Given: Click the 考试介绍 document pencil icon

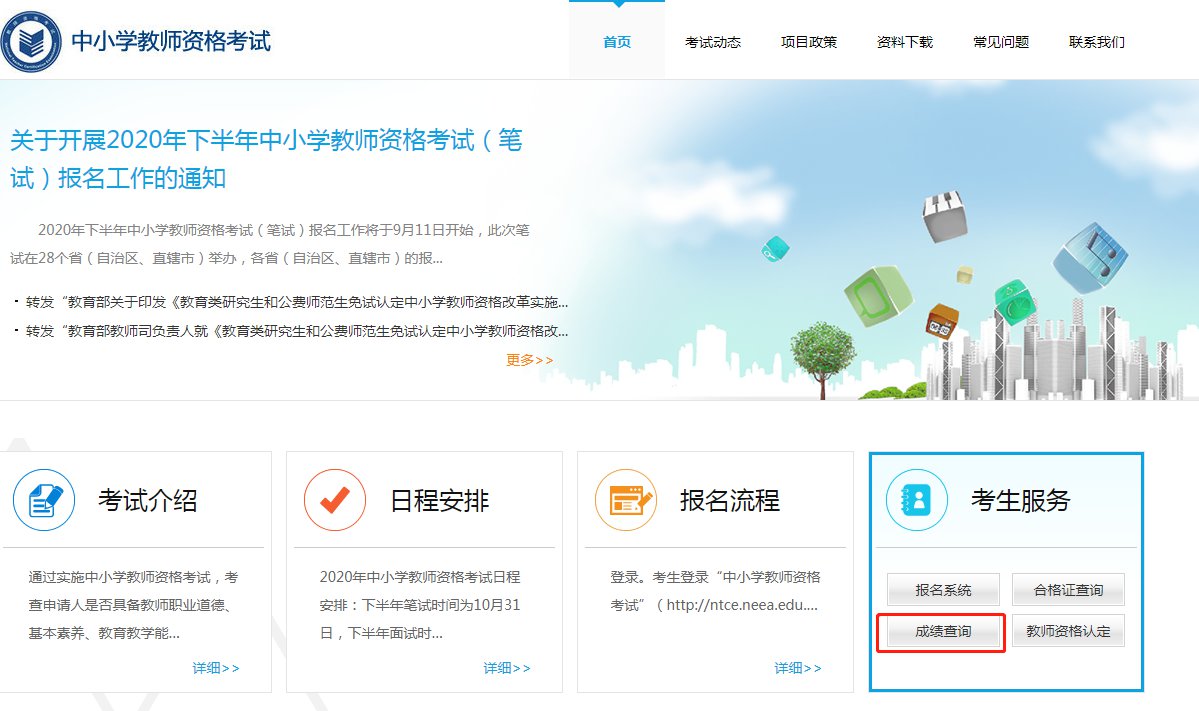Looking at the screenshot, I should tap(44, 500).
